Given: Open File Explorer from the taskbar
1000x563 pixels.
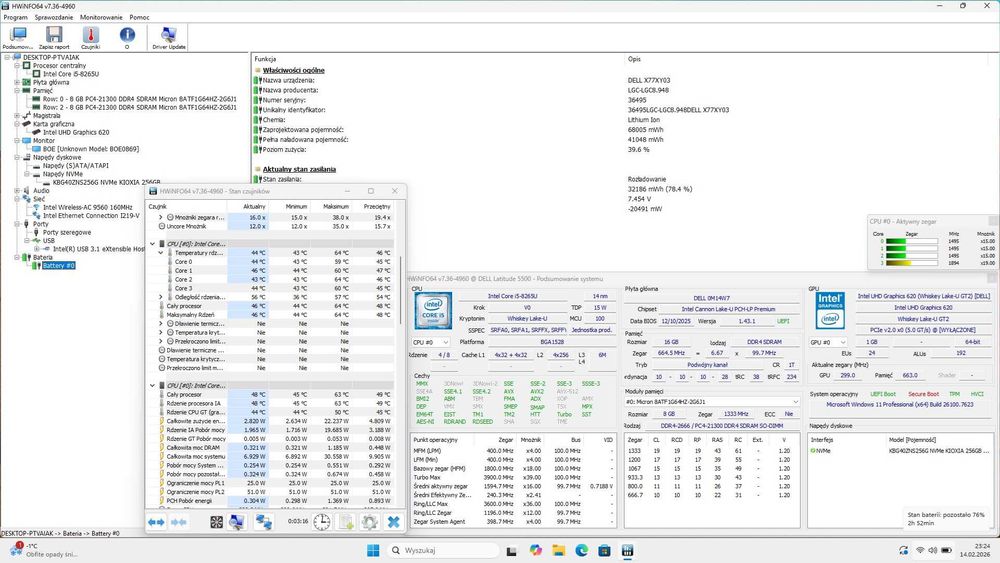Looking at the screenshot, I should point(559,550).
